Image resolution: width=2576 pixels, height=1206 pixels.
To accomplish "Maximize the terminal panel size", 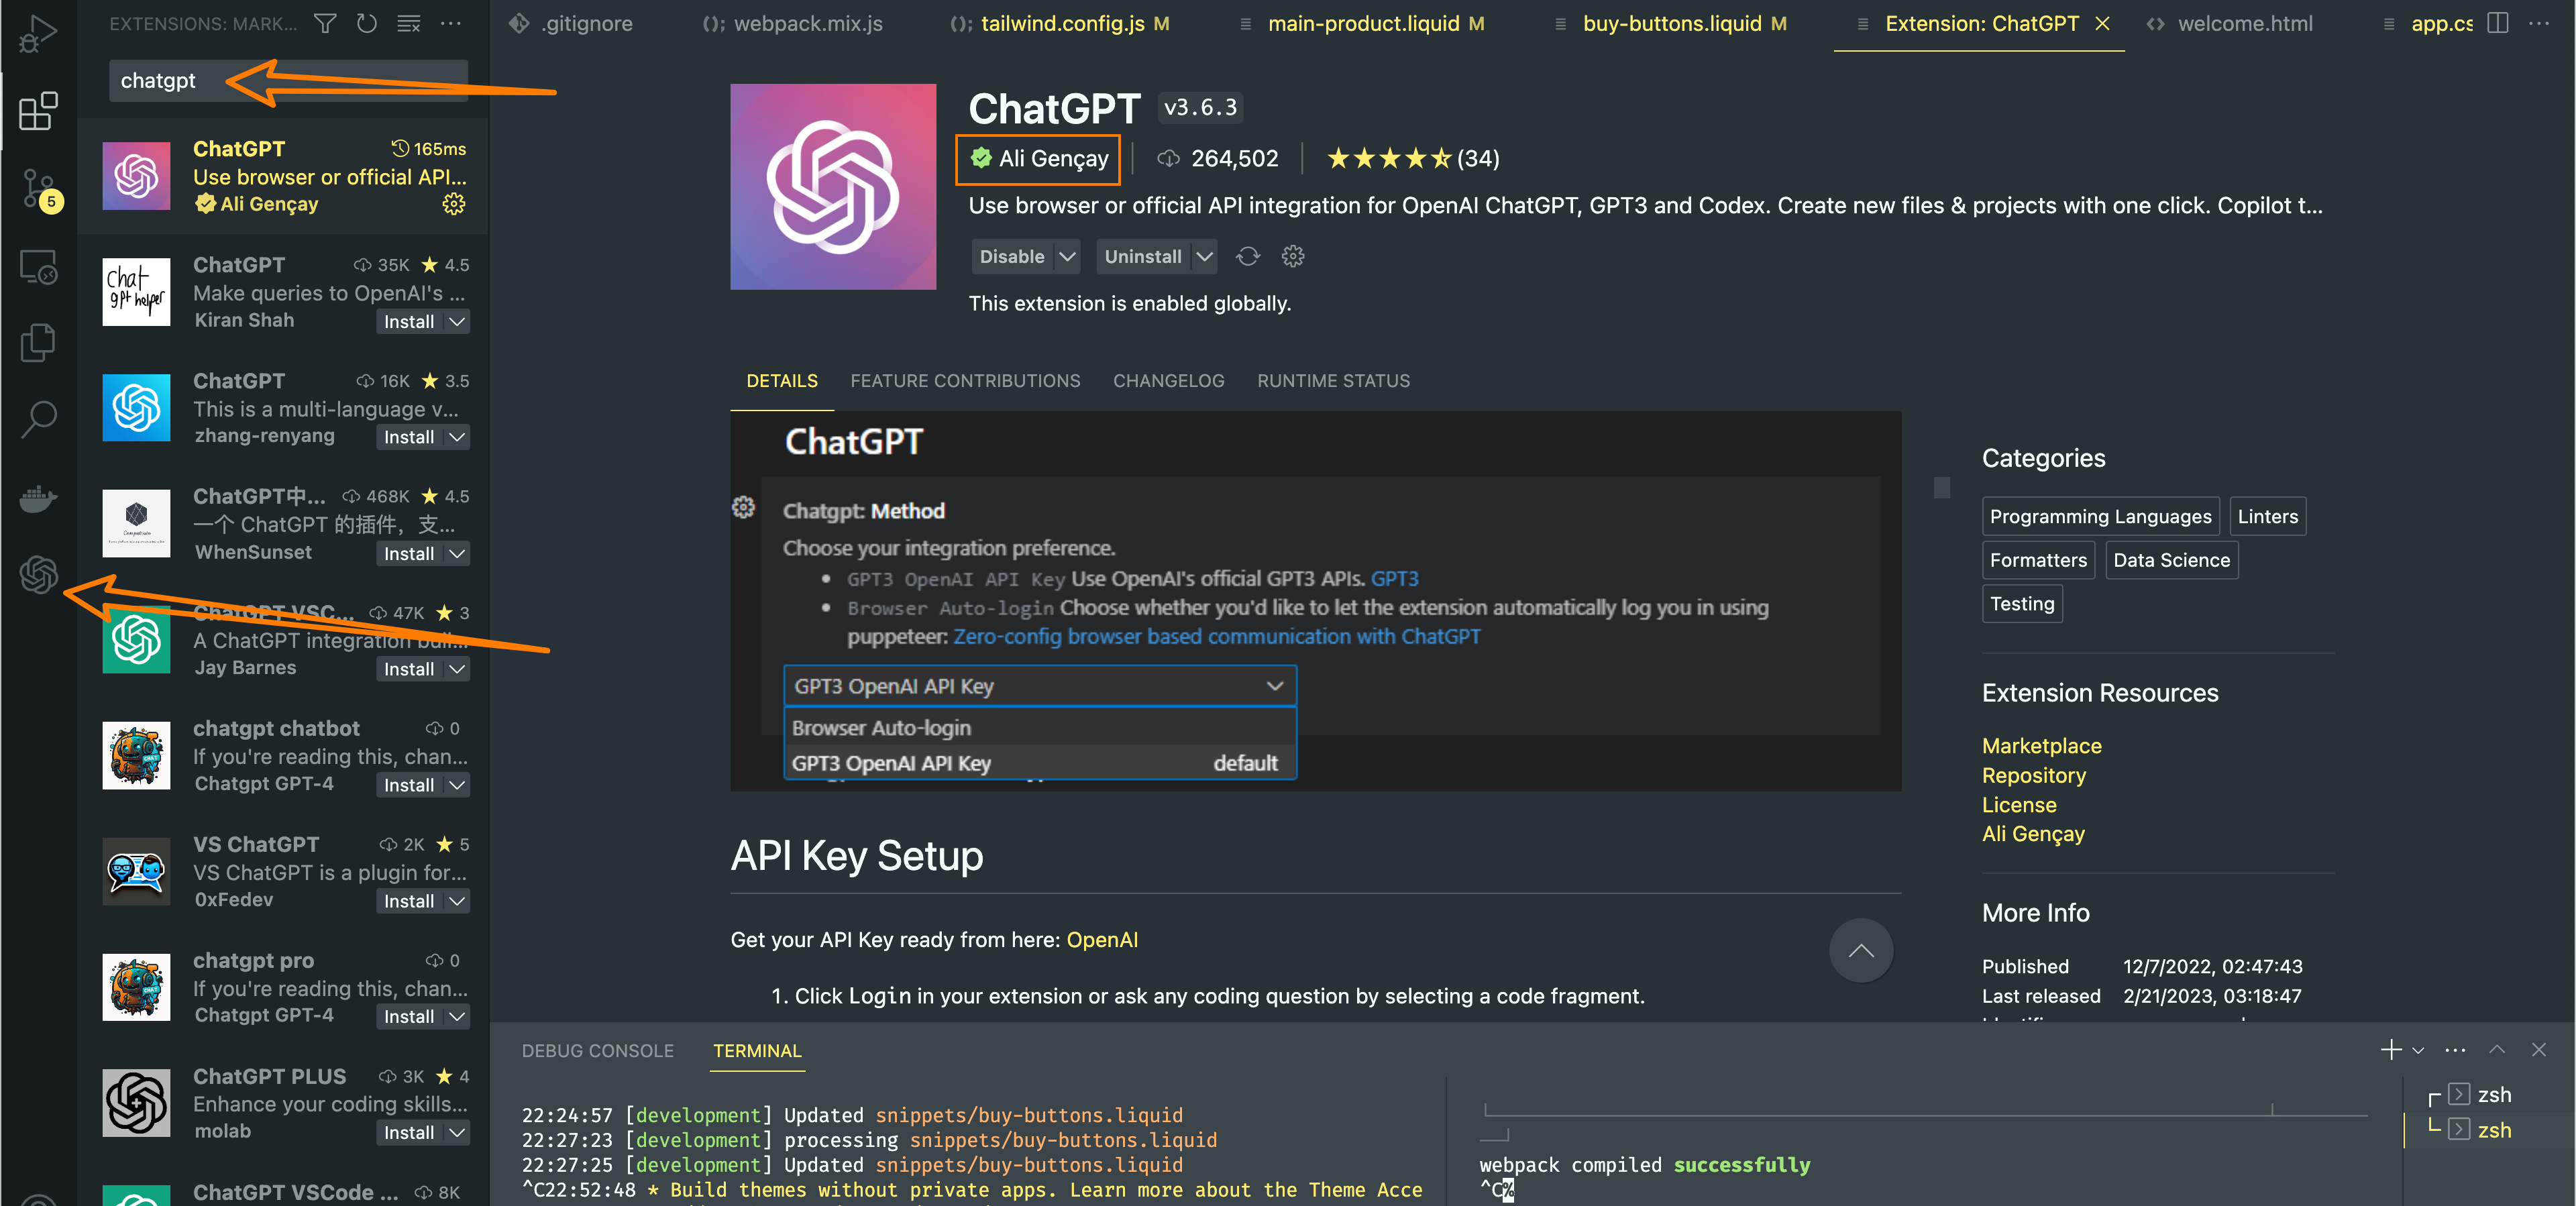I will (x=2497, y=1049).
